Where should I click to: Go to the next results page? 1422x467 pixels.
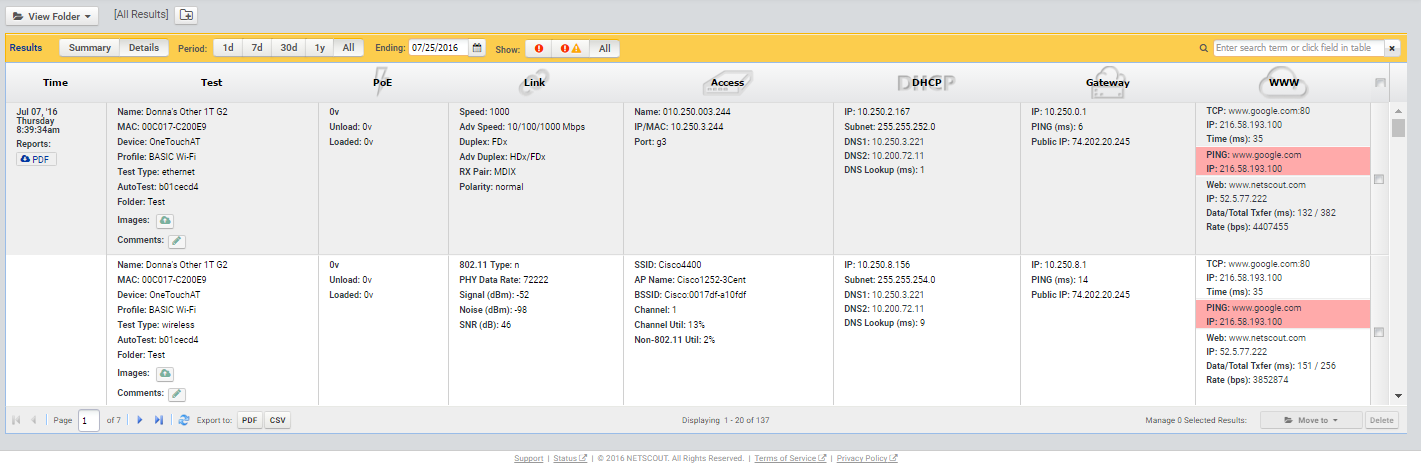tap(140, 421)
